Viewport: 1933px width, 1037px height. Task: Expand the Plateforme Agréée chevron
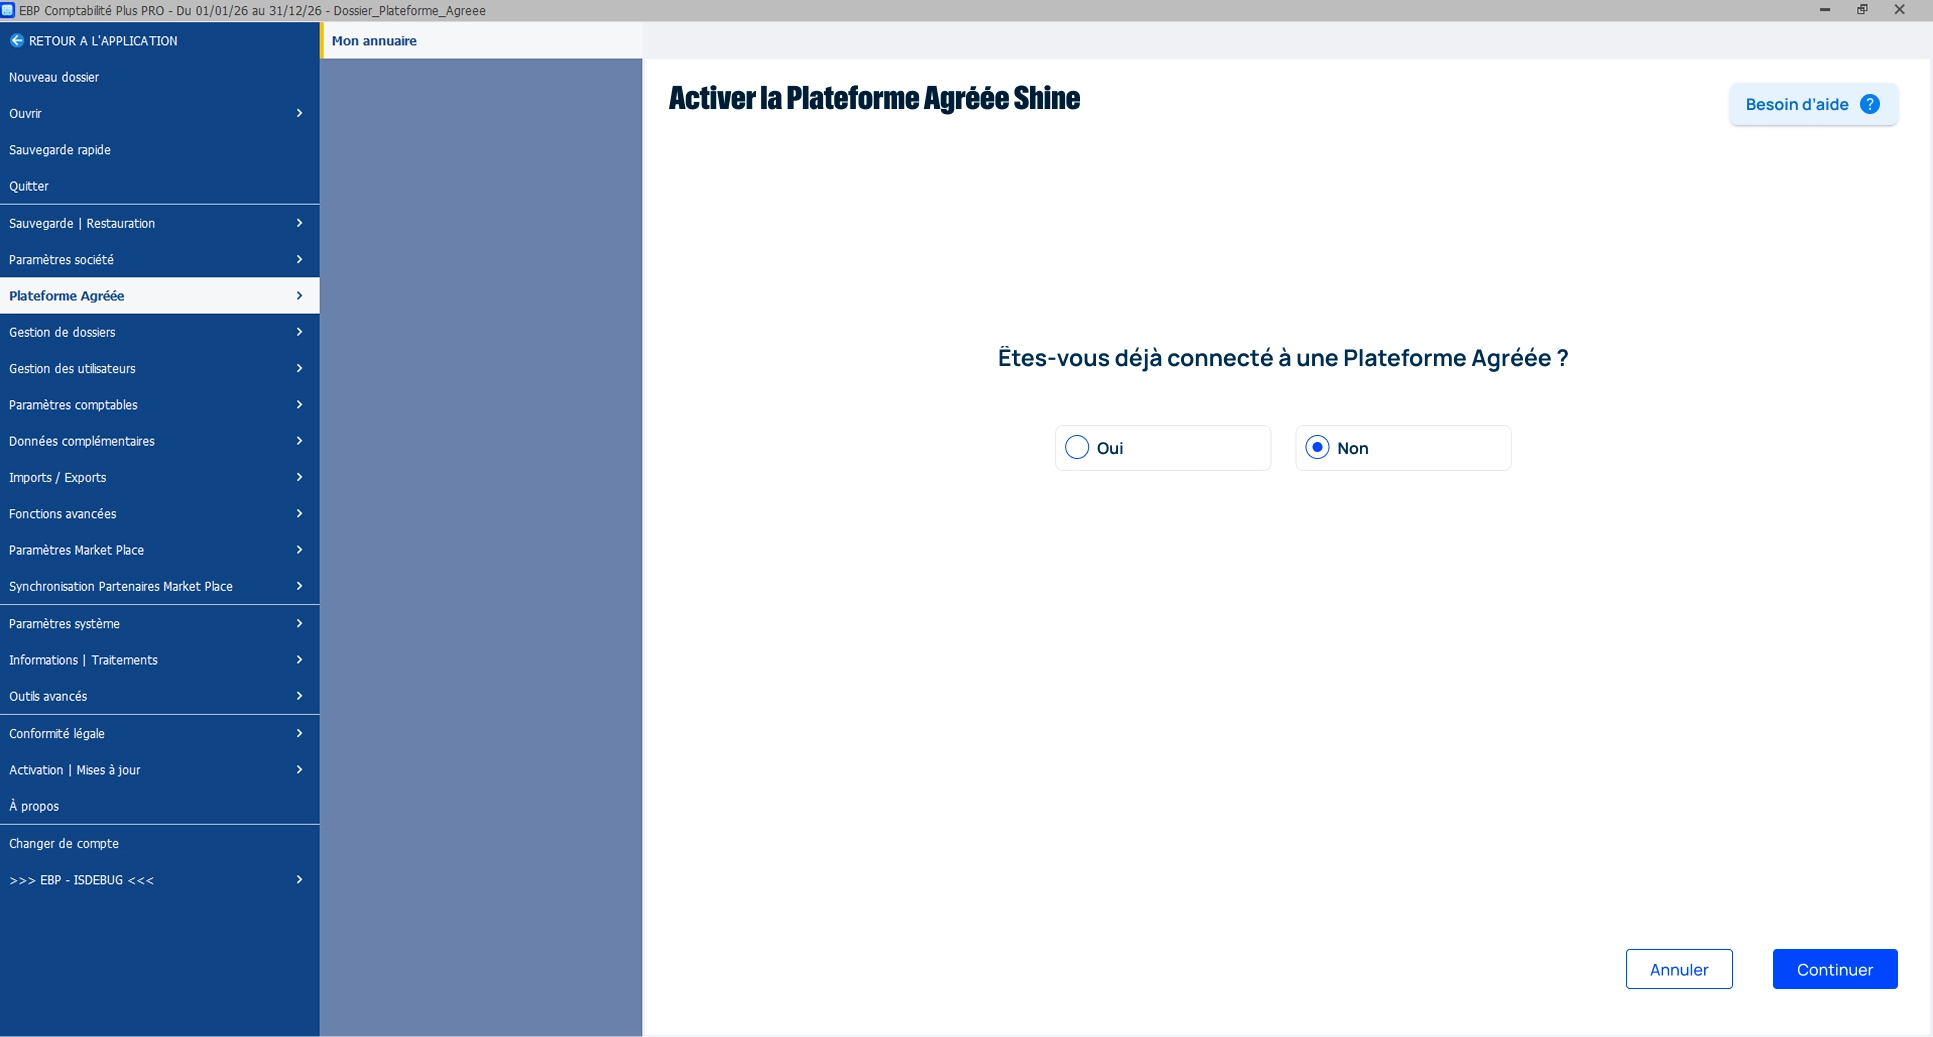point(299,296)
